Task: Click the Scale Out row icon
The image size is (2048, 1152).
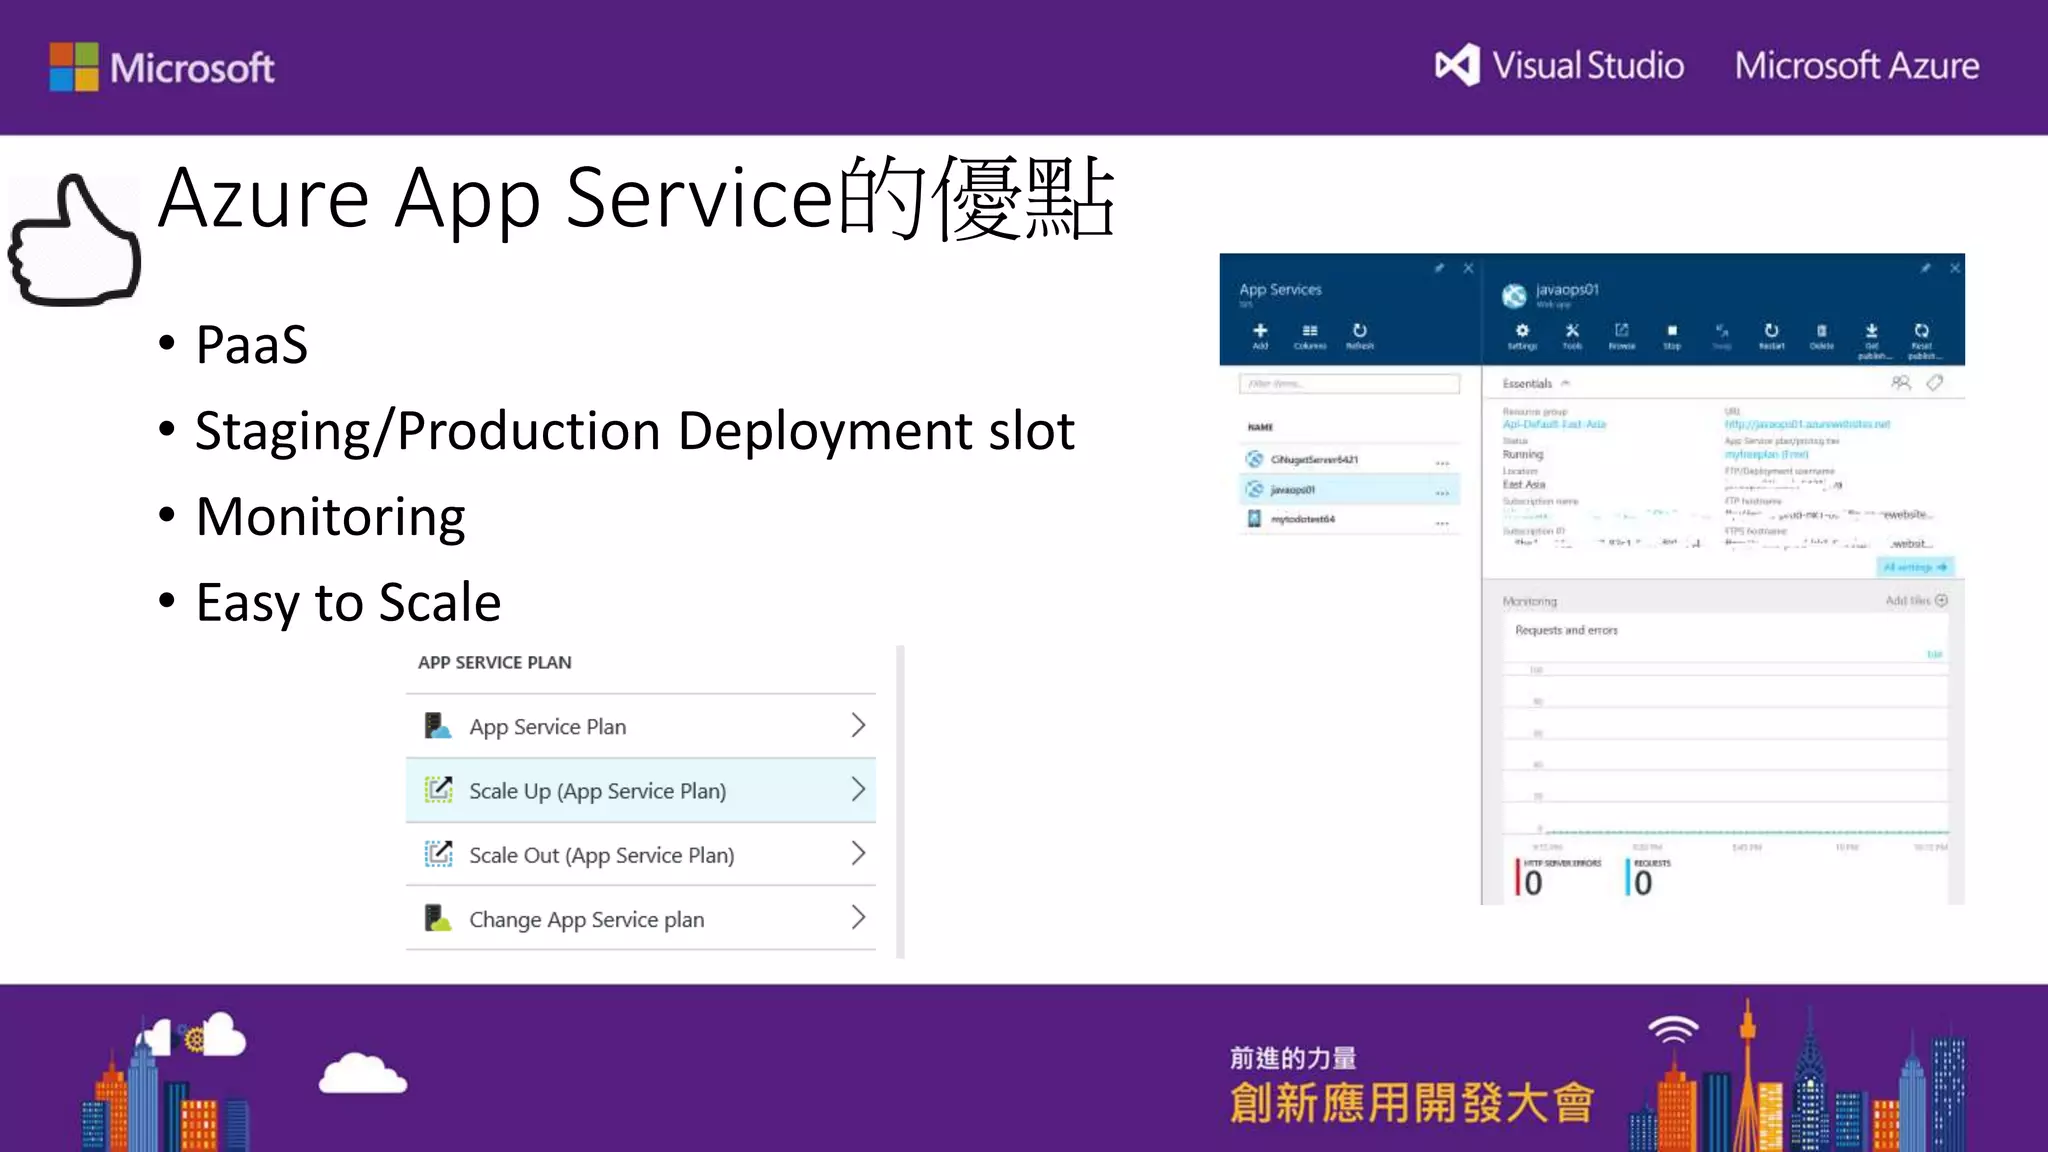Action: click(438, 853)
